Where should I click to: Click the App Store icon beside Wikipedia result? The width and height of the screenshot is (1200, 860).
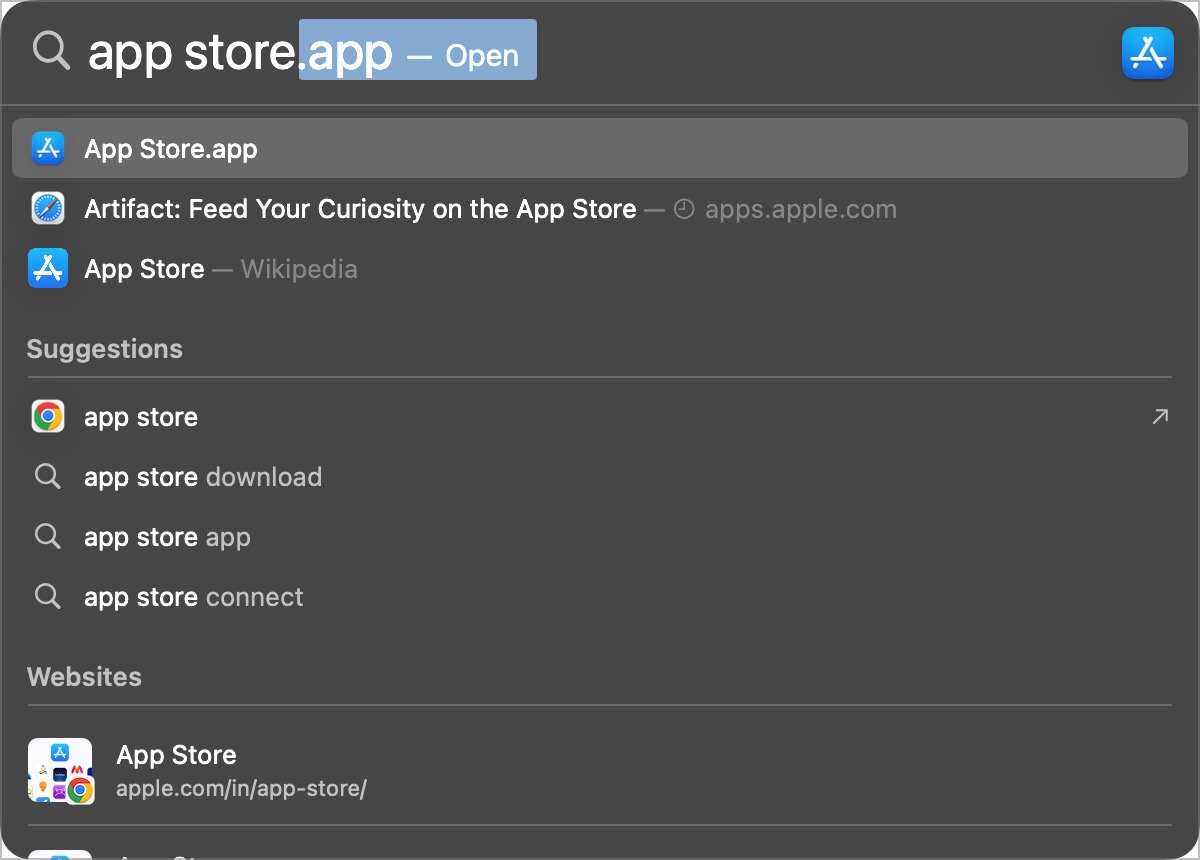point(48,268)
